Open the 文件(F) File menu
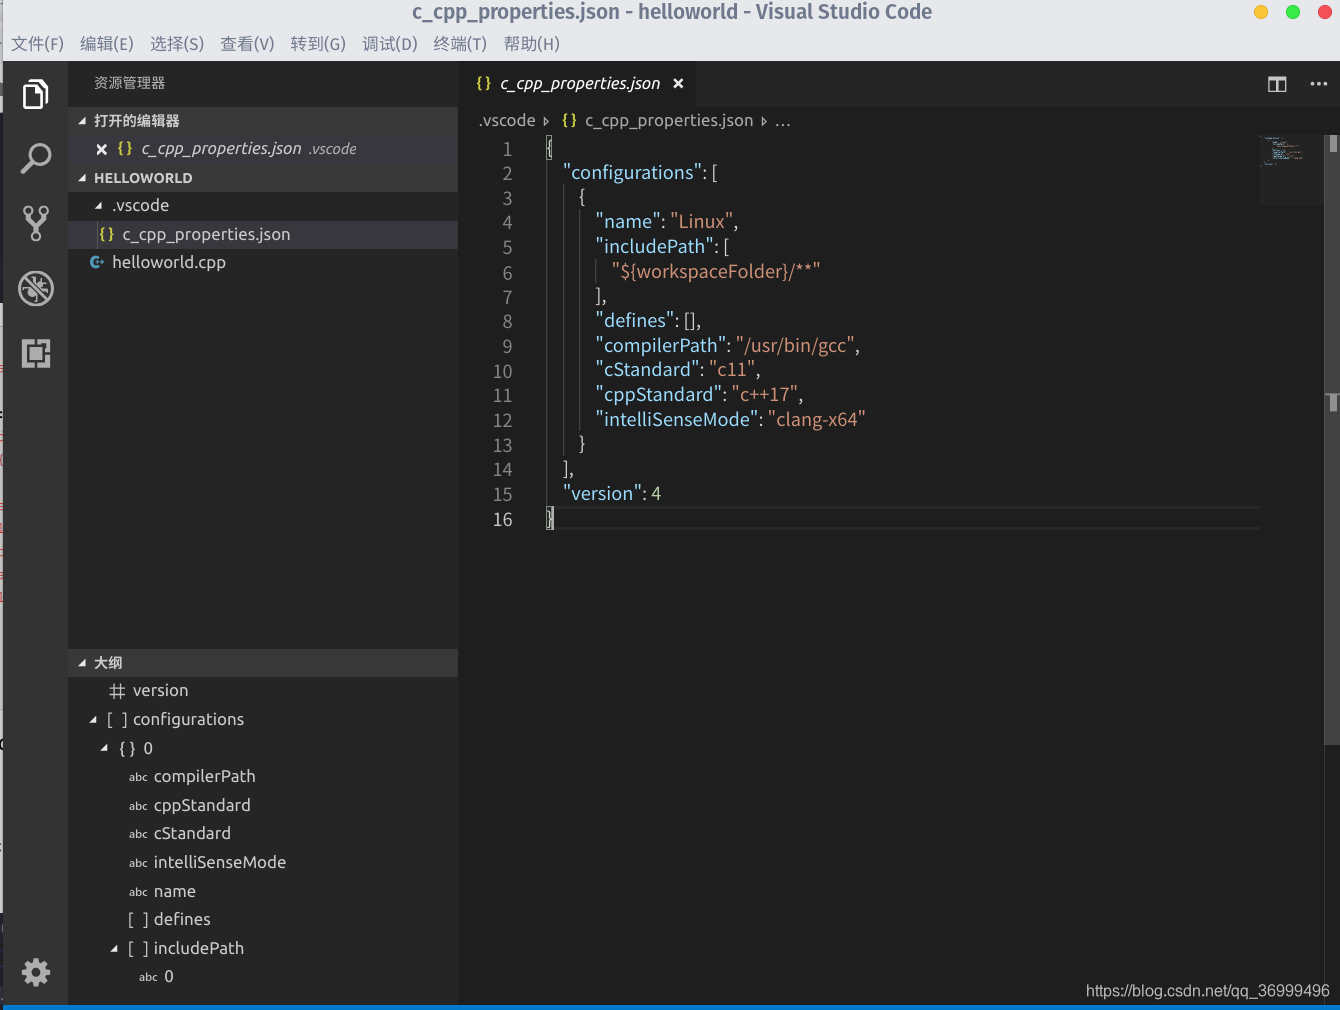Image resolution: width=1340 pixels, height=1010 pixels. click(37, 44)
